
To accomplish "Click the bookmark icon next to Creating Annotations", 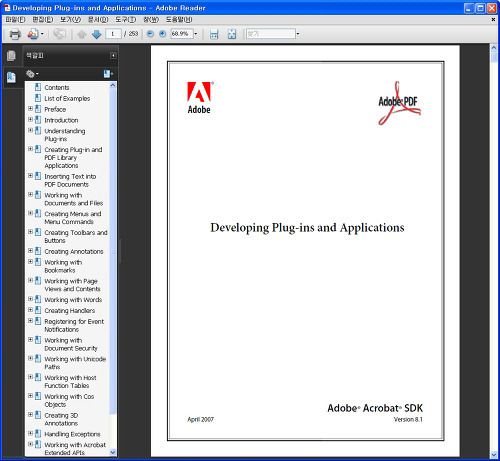I will coord(38,251).
